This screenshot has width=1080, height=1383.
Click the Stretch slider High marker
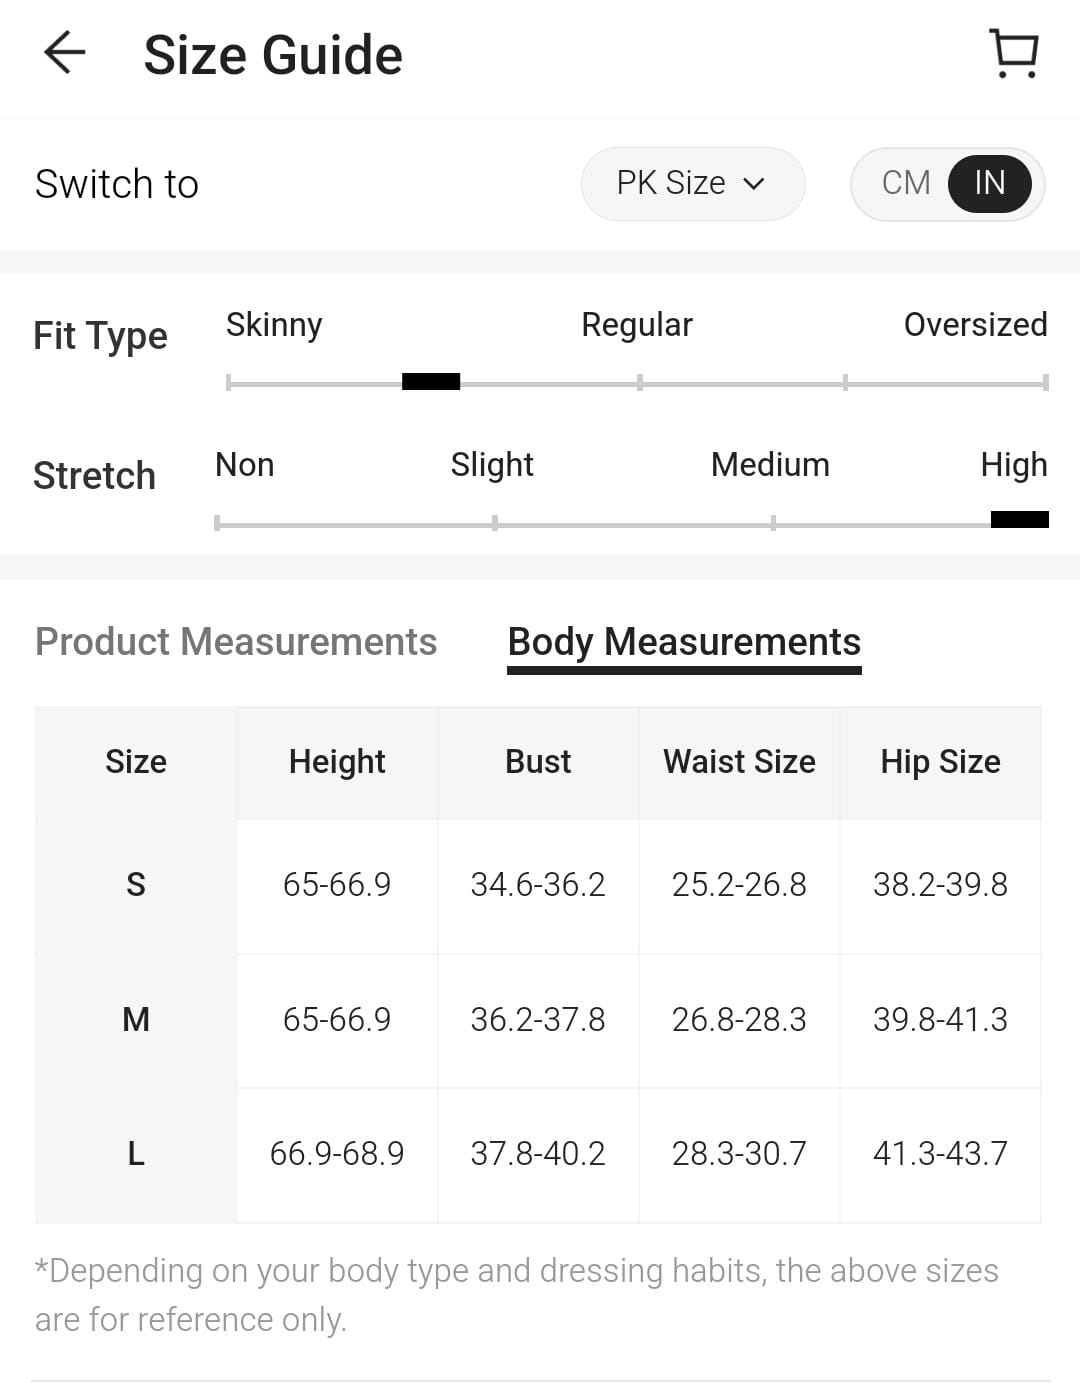(x=1019, y=519)
